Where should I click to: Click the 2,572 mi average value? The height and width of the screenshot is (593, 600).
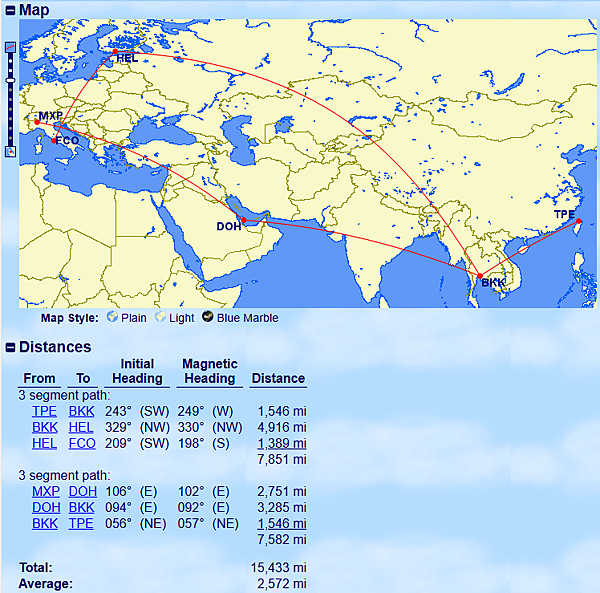[282, 584]
